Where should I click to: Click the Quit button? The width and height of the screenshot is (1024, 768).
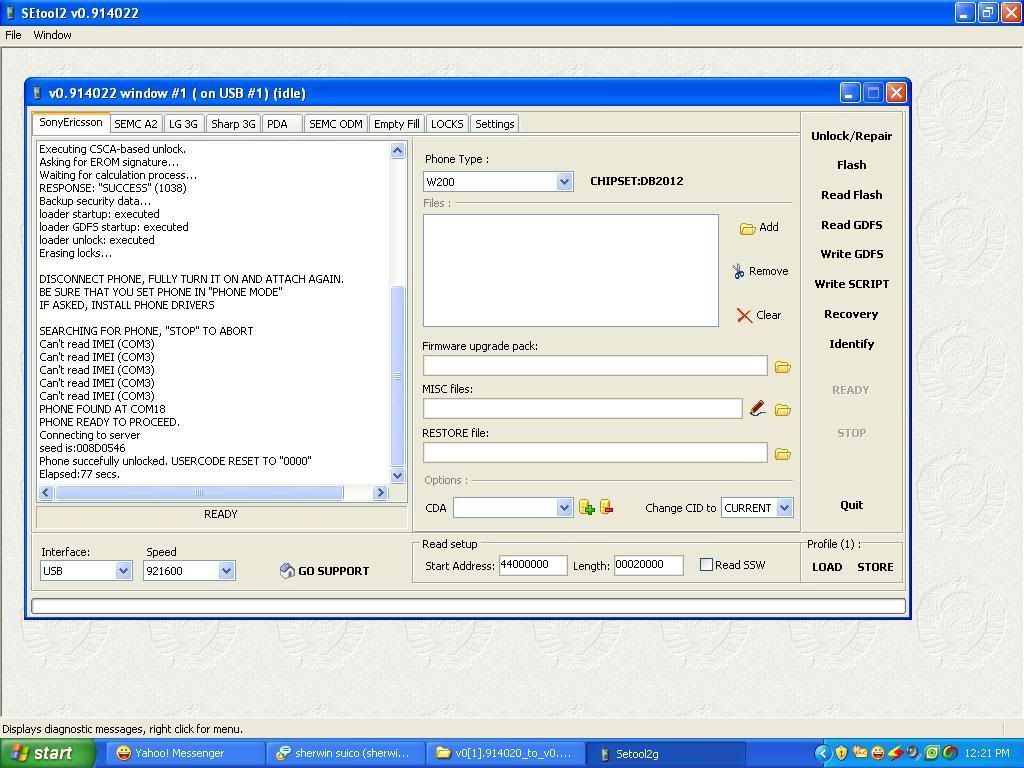coord(851,505)
